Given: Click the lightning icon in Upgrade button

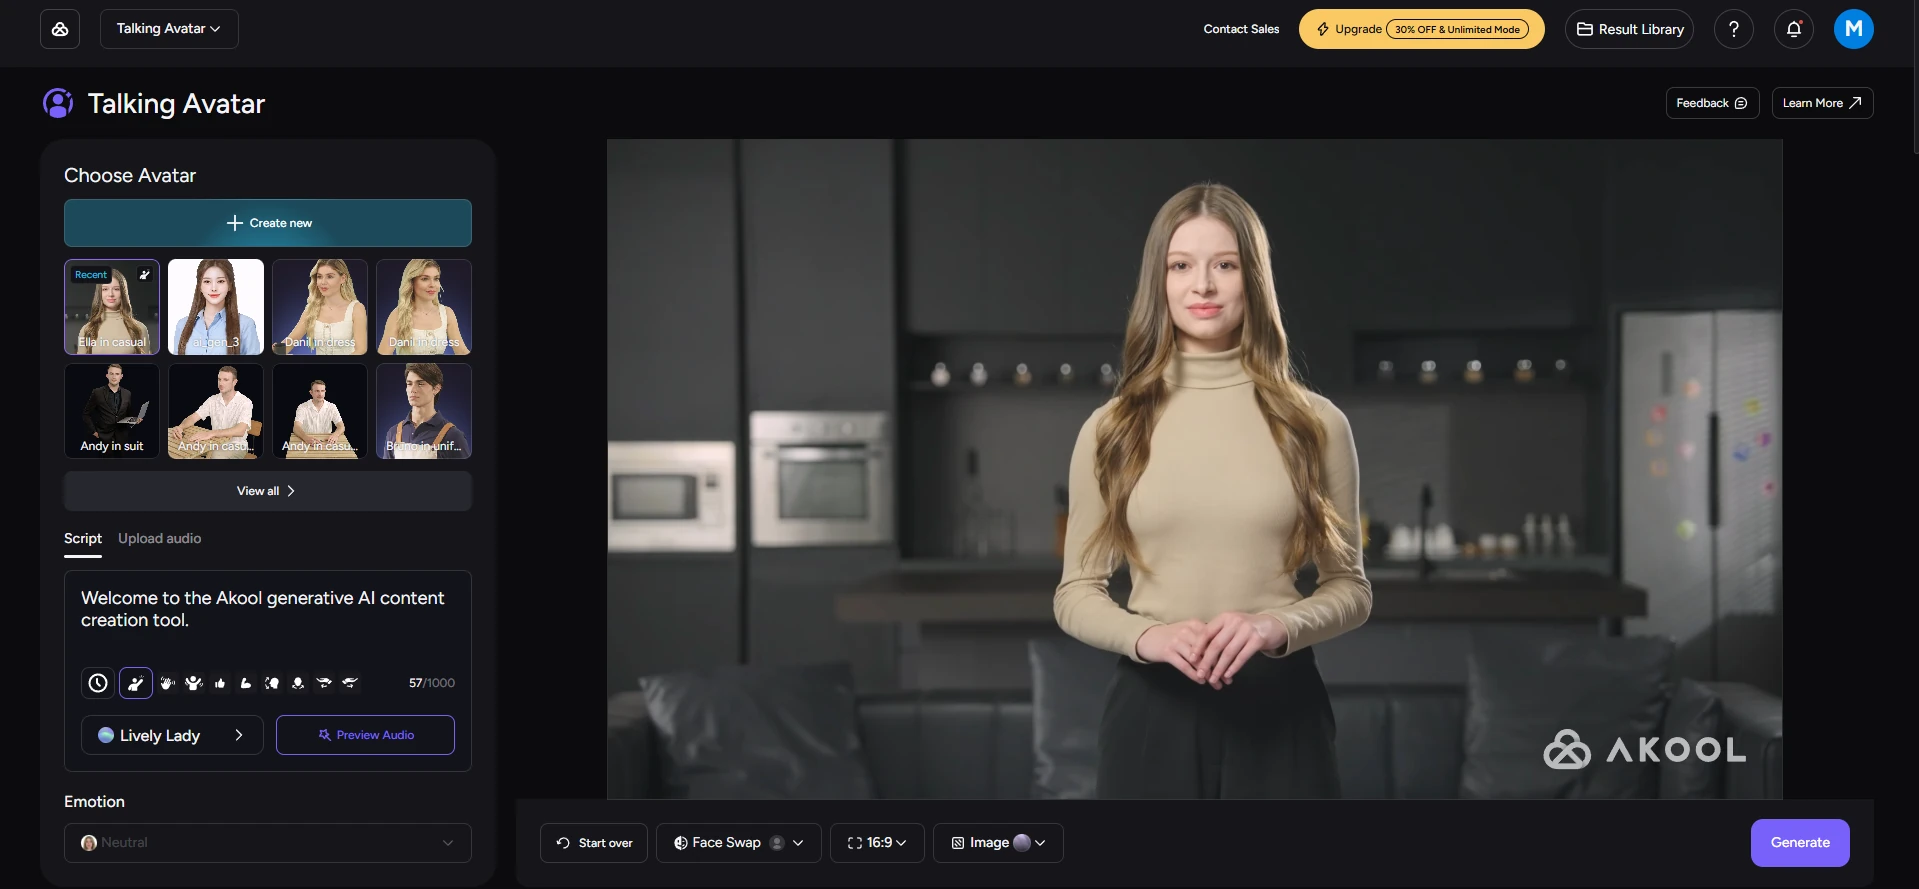Looking at the screenshot, I should tap(1323, 29).
